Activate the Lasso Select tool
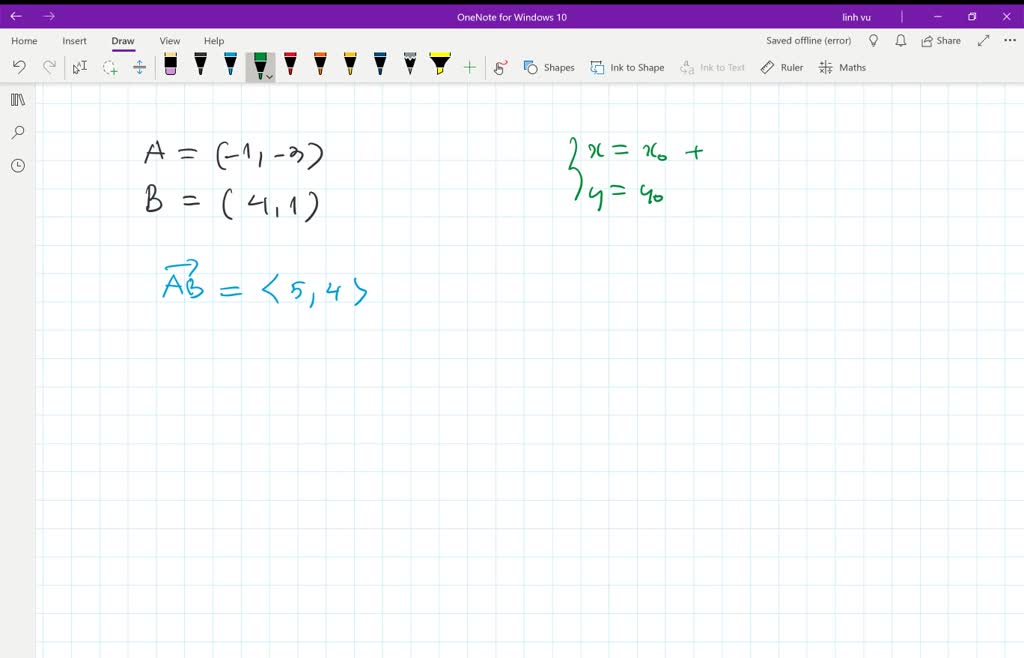Viewport: 1024px width, 658px height. (x=108, y=66)
